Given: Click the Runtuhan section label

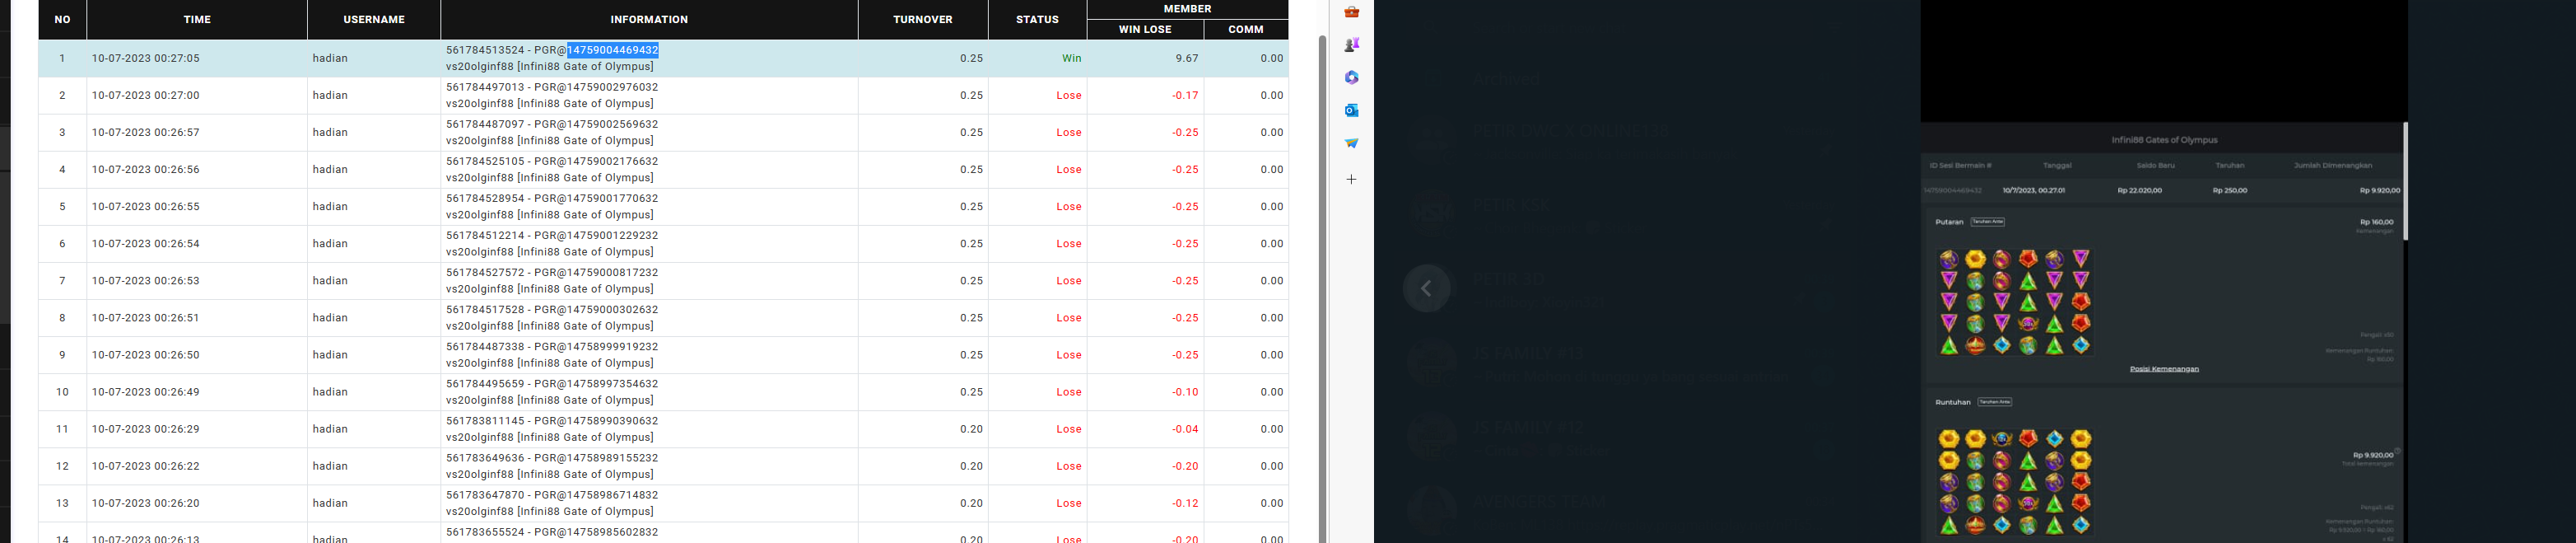Looking at the screenshot, I should (1953, 402).
